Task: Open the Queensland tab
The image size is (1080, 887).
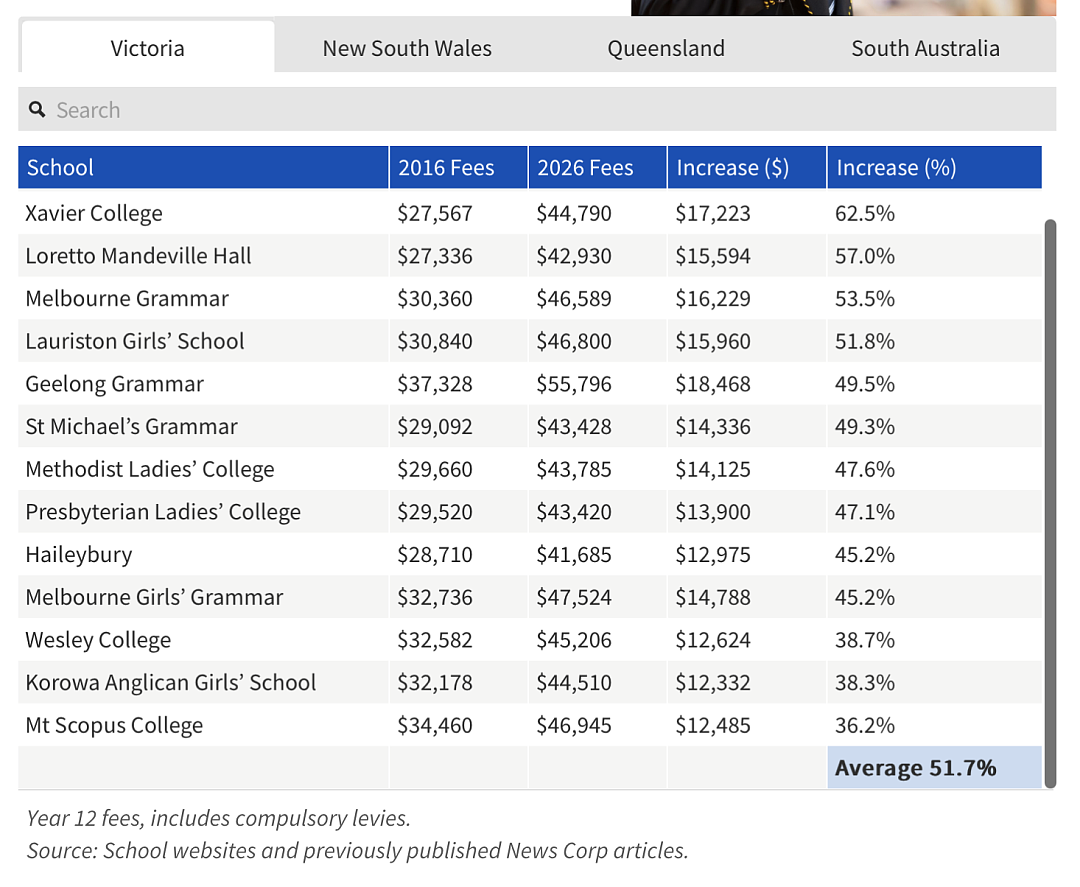Action: (x=666, y=48)
